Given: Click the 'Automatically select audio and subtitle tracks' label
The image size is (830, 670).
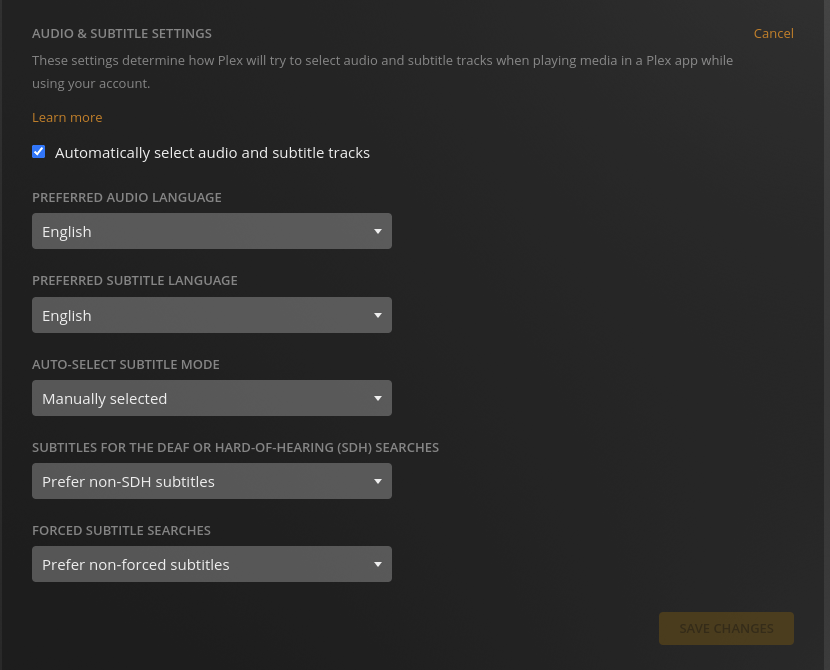Looking at the screenshot, I should 212,153.
